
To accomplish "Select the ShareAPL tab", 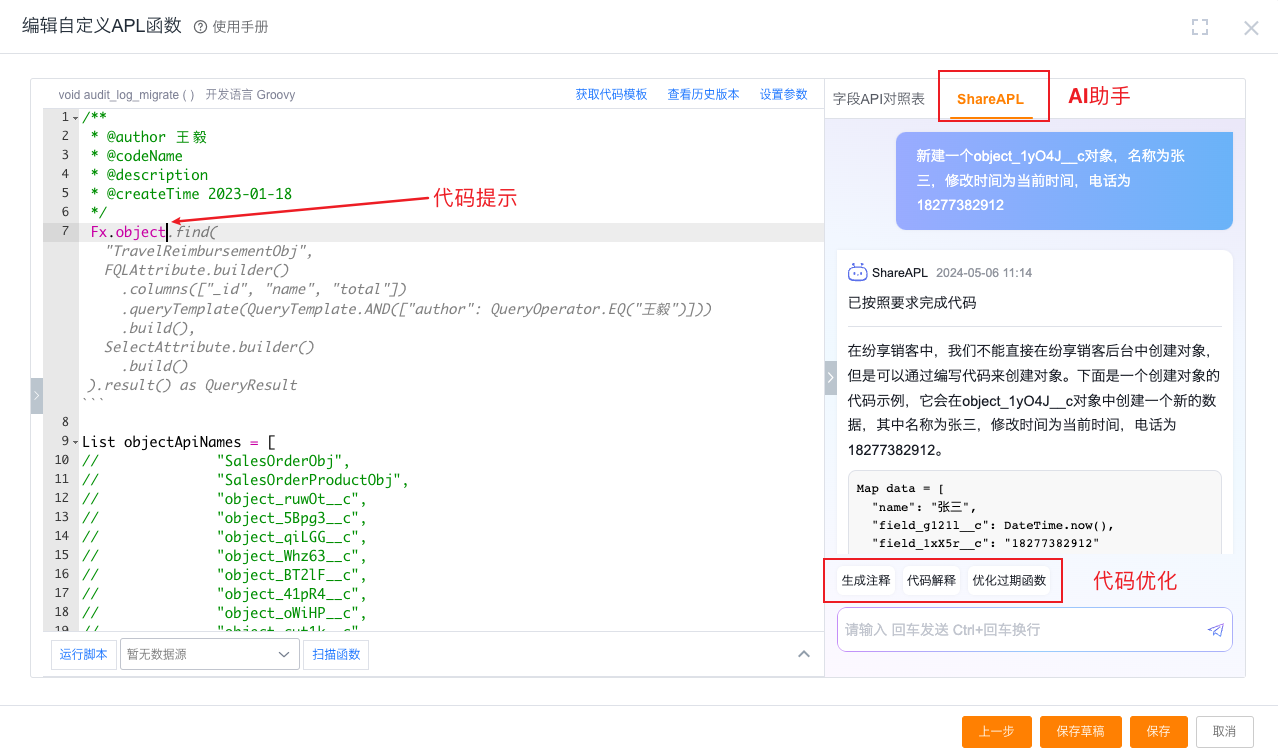I will click(990, 99).
